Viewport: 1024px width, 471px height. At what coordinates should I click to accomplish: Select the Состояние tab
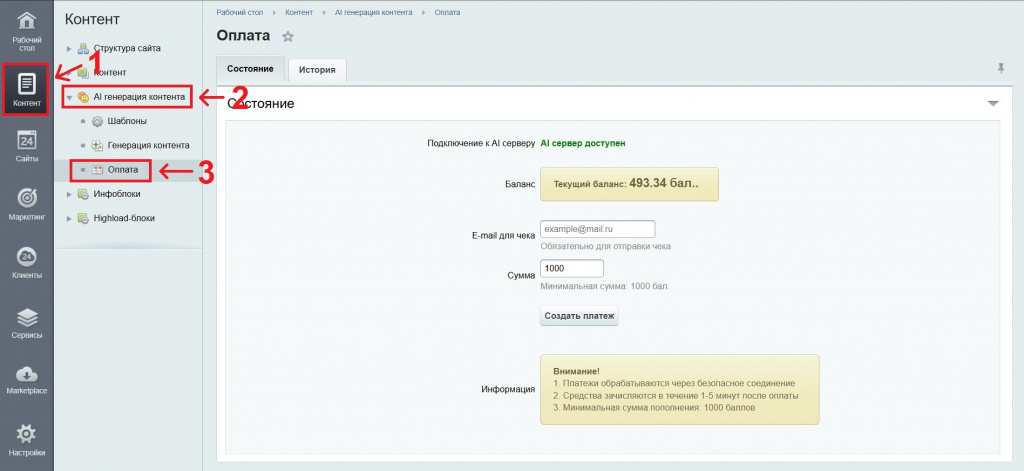point(250,69)
